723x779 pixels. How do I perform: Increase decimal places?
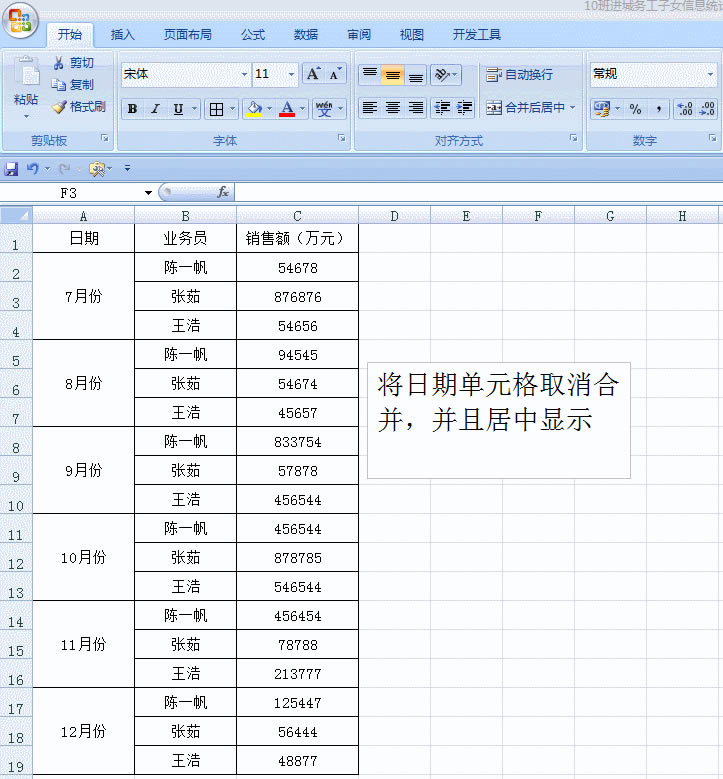click(x=685, y=109)
